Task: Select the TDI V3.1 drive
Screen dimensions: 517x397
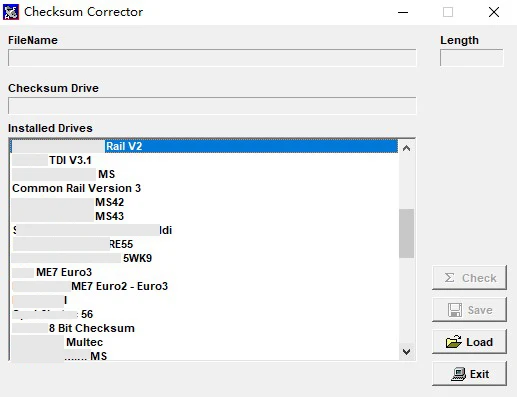Action: 204,160
